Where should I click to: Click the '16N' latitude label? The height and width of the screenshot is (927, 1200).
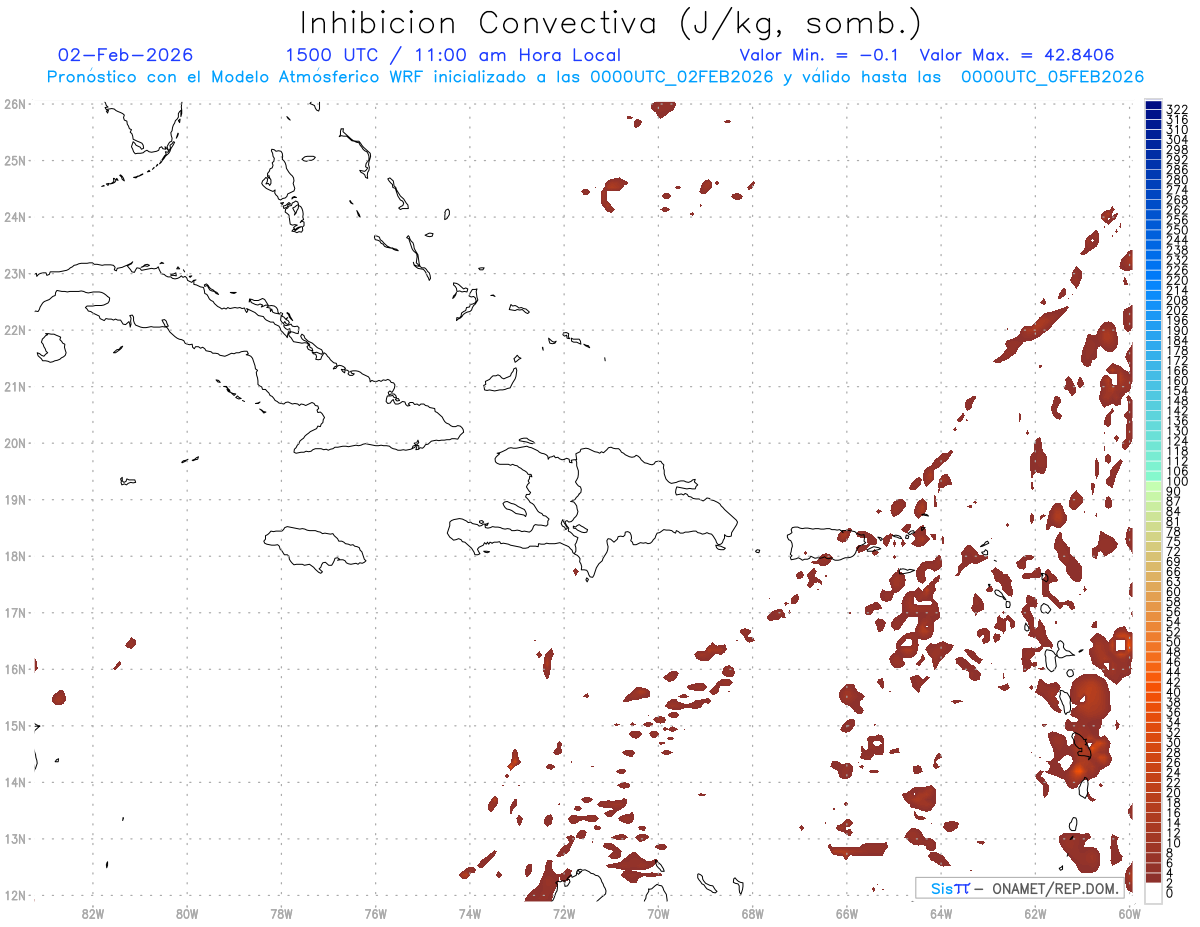[x=15, y=669]
